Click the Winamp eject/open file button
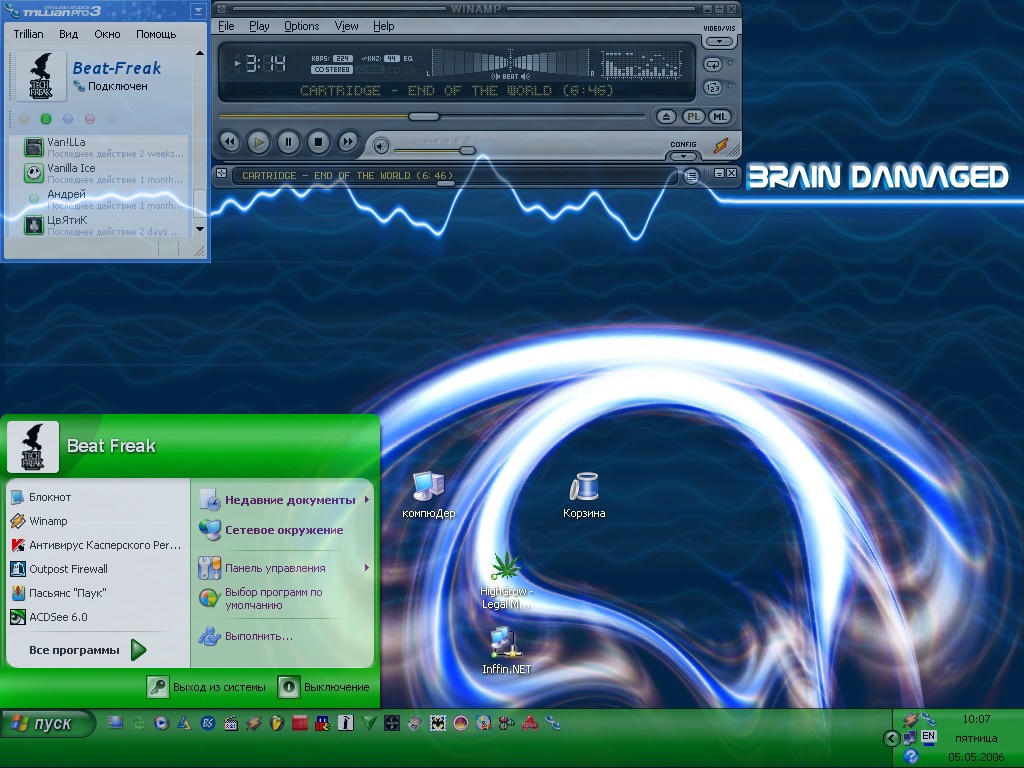 [666, 117]
